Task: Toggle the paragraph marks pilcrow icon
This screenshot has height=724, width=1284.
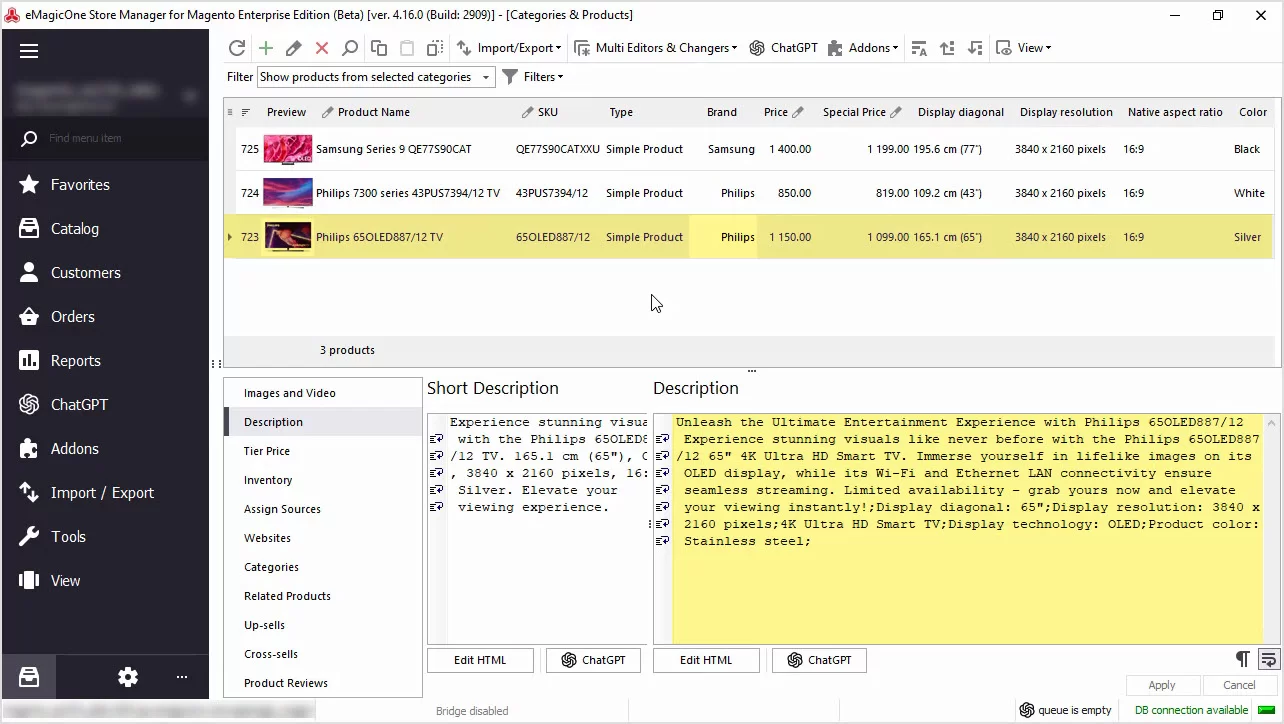Action: point(1242,659)
